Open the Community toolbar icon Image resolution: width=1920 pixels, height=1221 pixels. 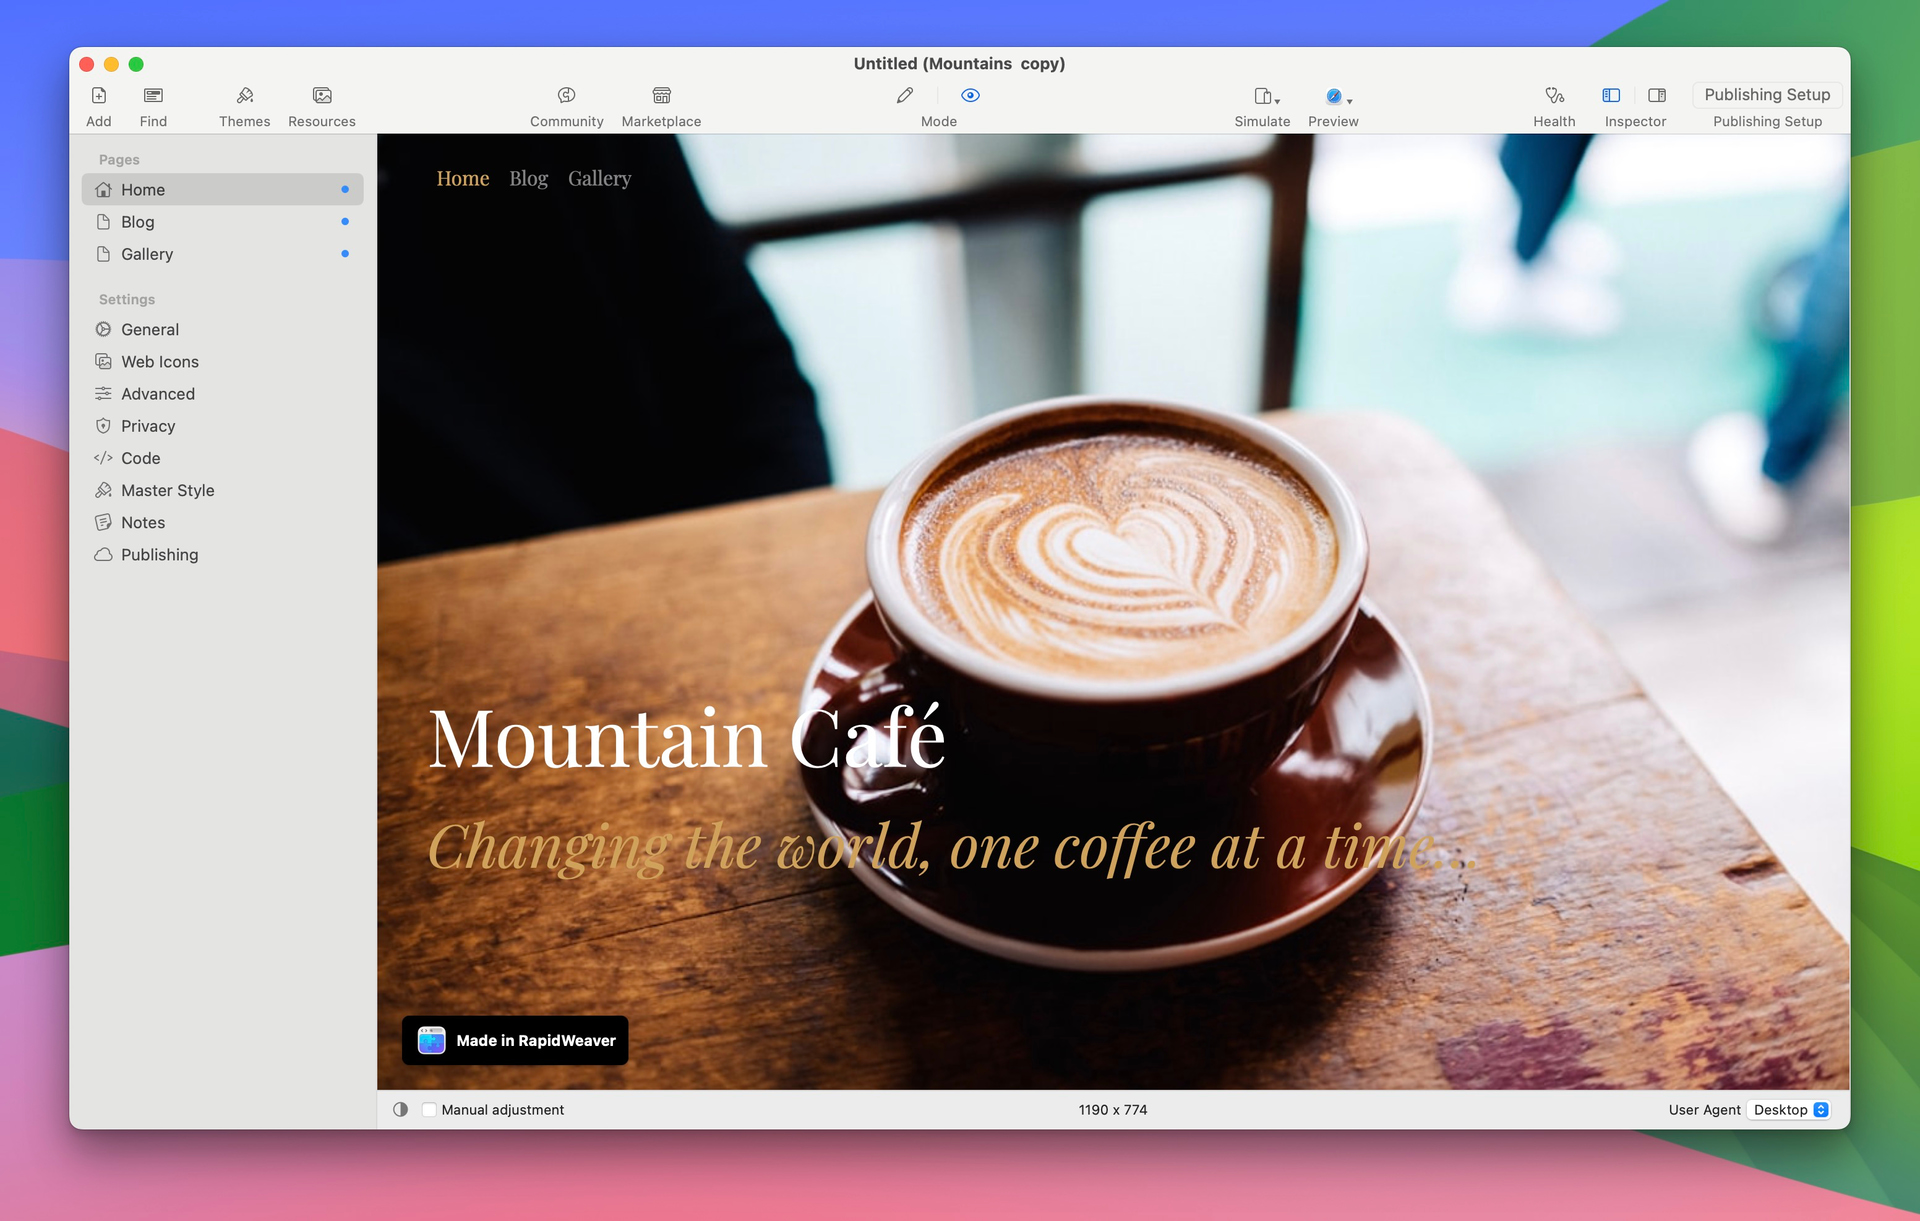click(x=566, y=96)
